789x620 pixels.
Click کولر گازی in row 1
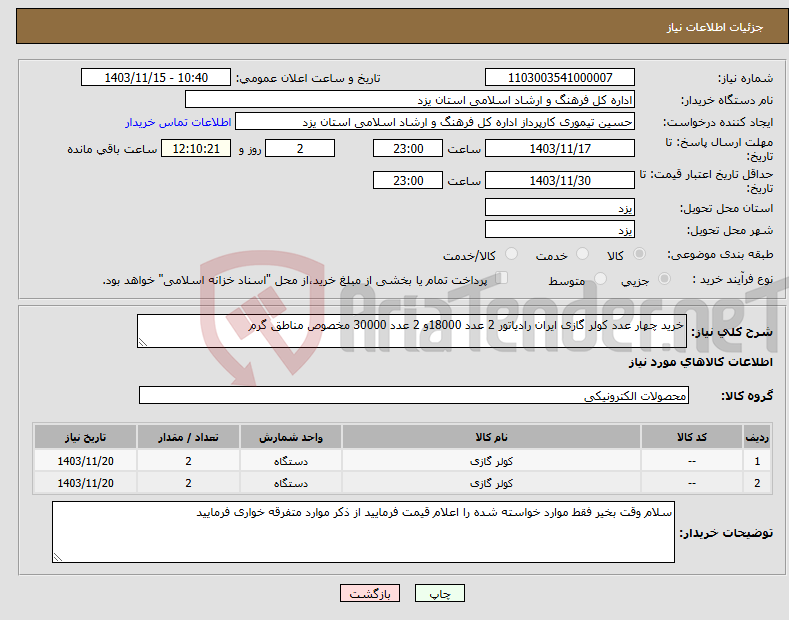coord(491,461)
